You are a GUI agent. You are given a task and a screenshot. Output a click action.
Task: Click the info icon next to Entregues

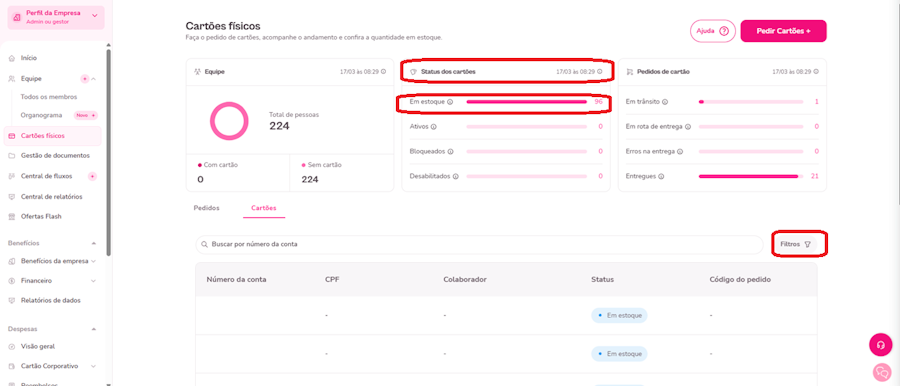pos(661,176)
